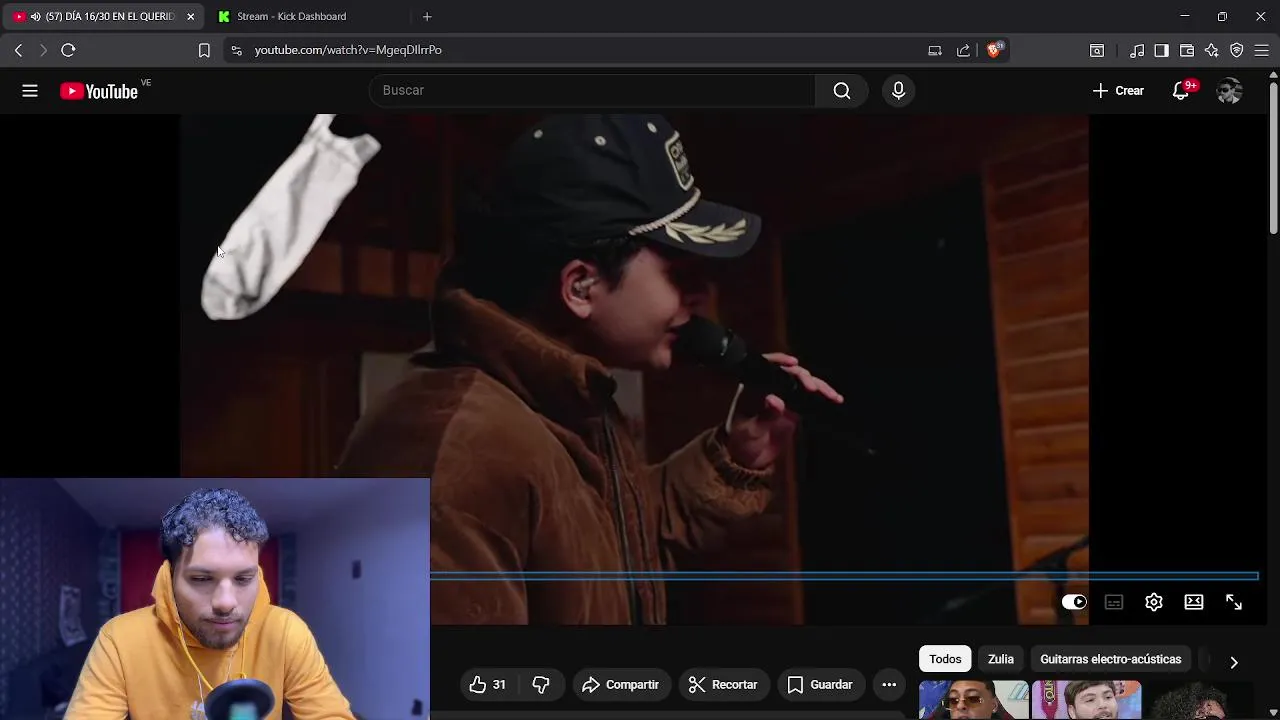Switch to theater mode view
Screen dimensions: 1280x720
pos(1194,602)
